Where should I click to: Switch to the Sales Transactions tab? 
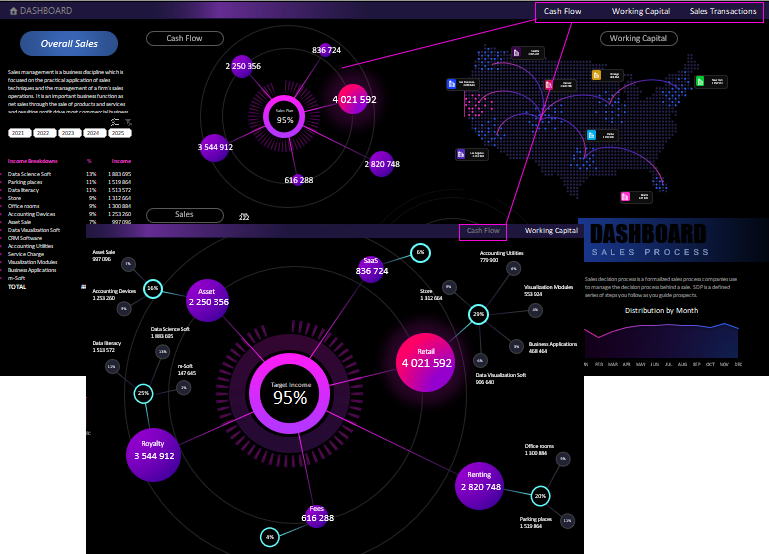[x=722, y=12]
